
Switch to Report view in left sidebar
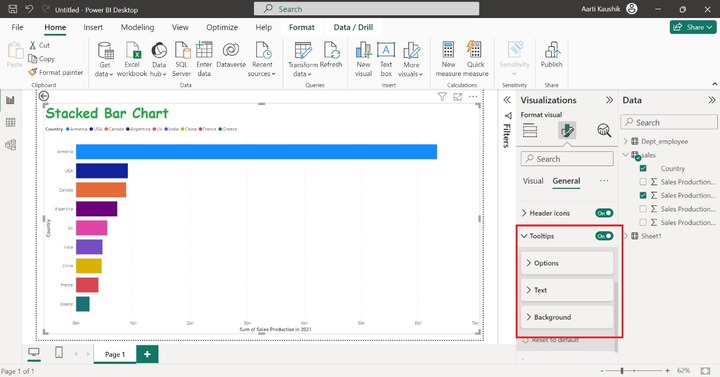pos(10,100)
